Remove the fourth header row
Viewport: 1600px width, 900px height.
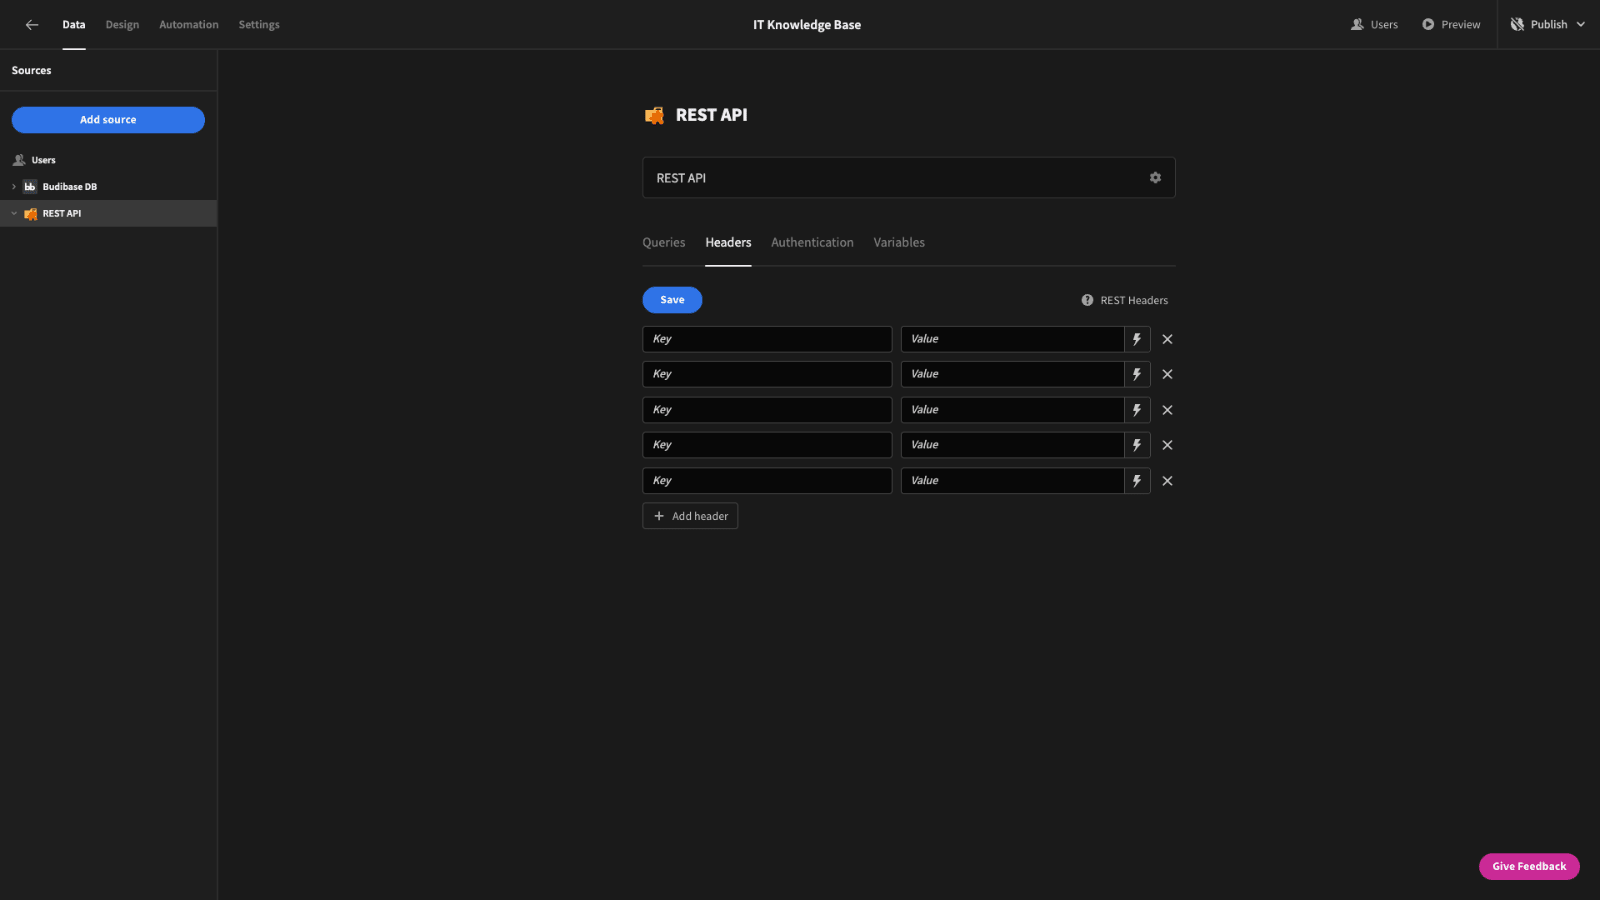coord(1167,445)
